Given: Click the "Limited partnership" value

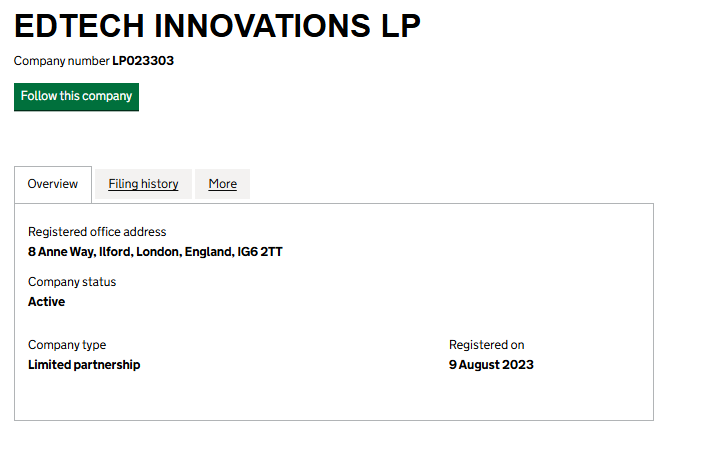Looking at the screenshot, I should pyautogui.click(x=84, y=365).
